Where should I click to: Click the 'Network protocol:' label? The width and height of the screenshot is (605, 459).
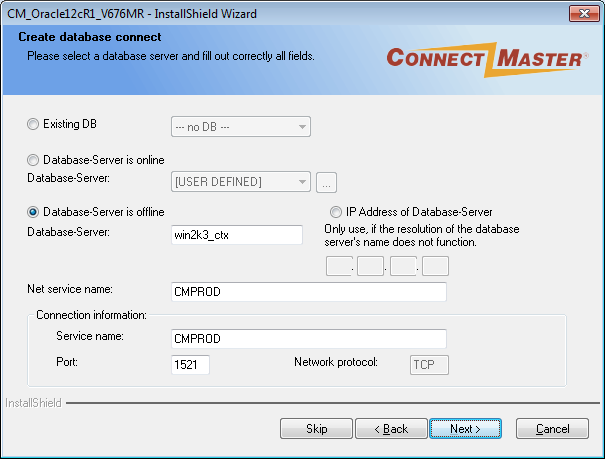coord(336,362)
